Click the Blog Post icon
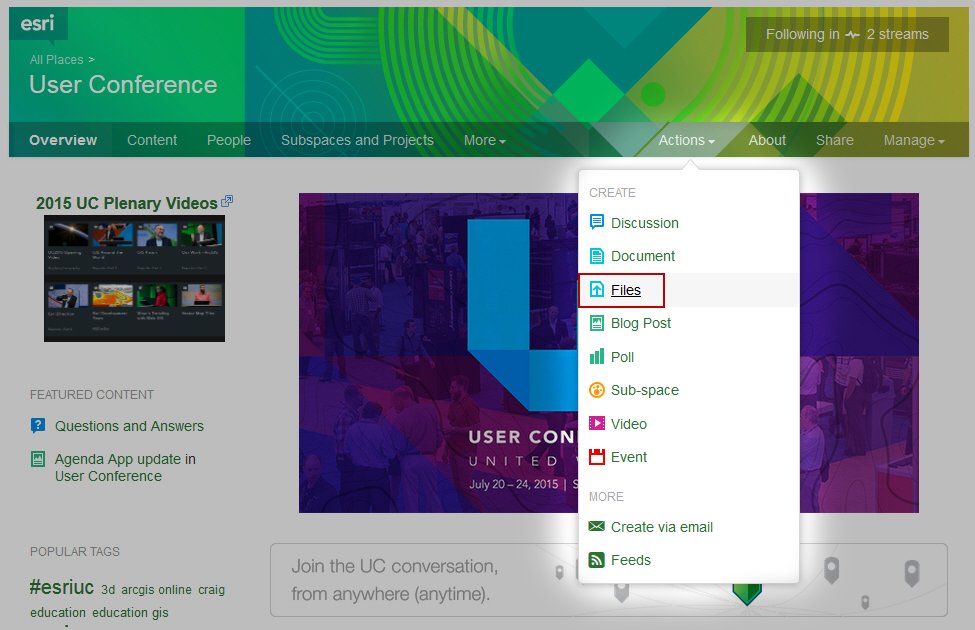 tap(596, 323)
